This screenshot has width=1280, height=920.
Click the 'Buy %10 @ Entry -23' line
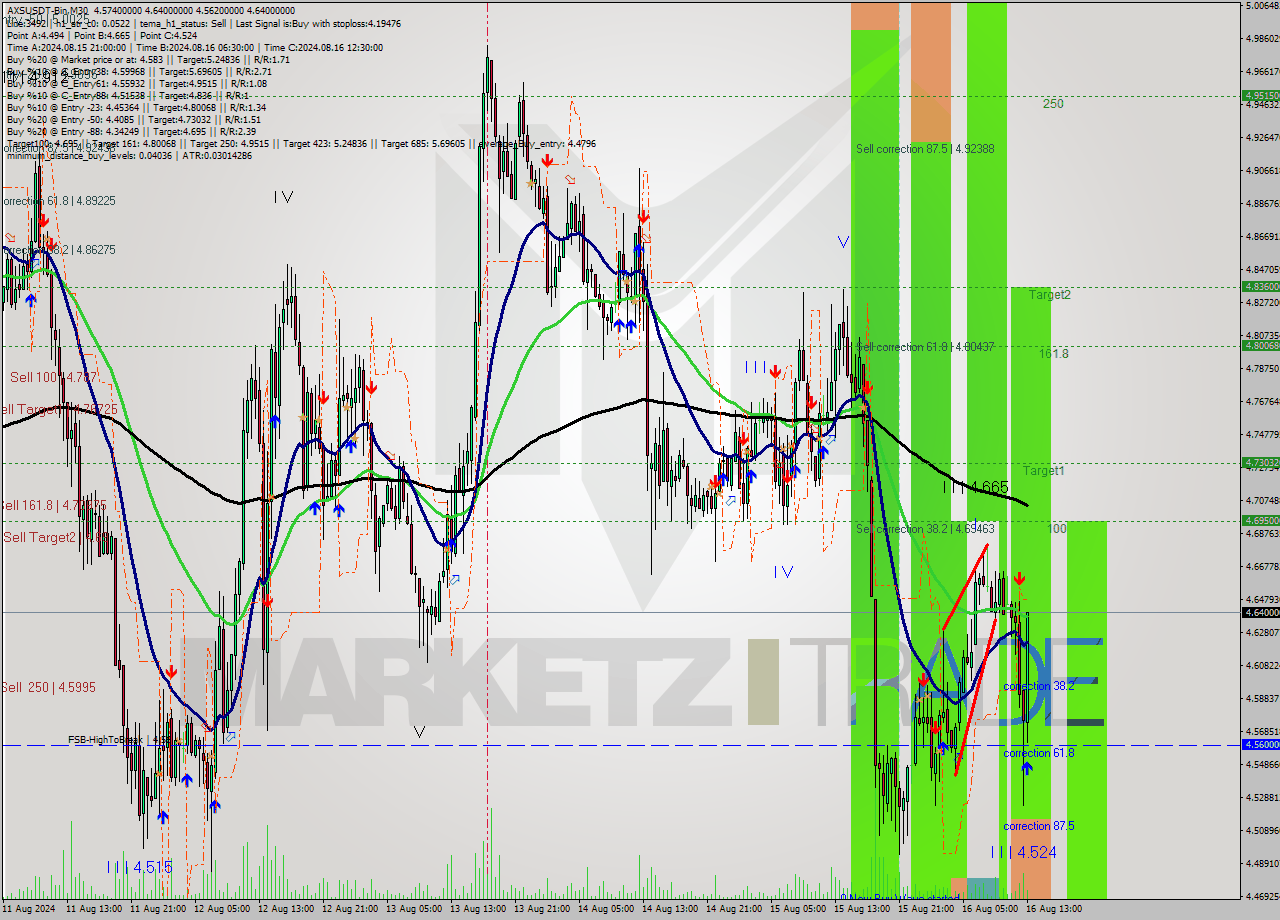(x=136, y=107)
